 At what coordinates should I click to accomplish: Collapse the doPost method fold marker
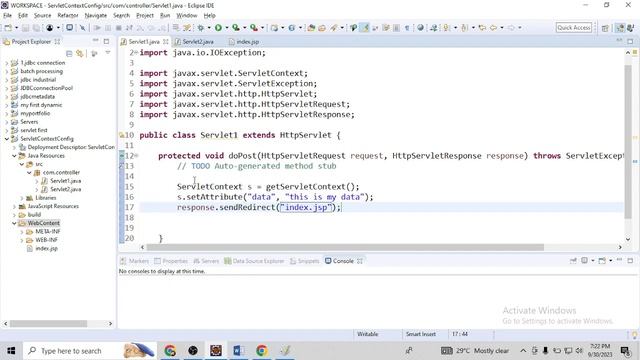pyautogui.click(x=136, y=156)
